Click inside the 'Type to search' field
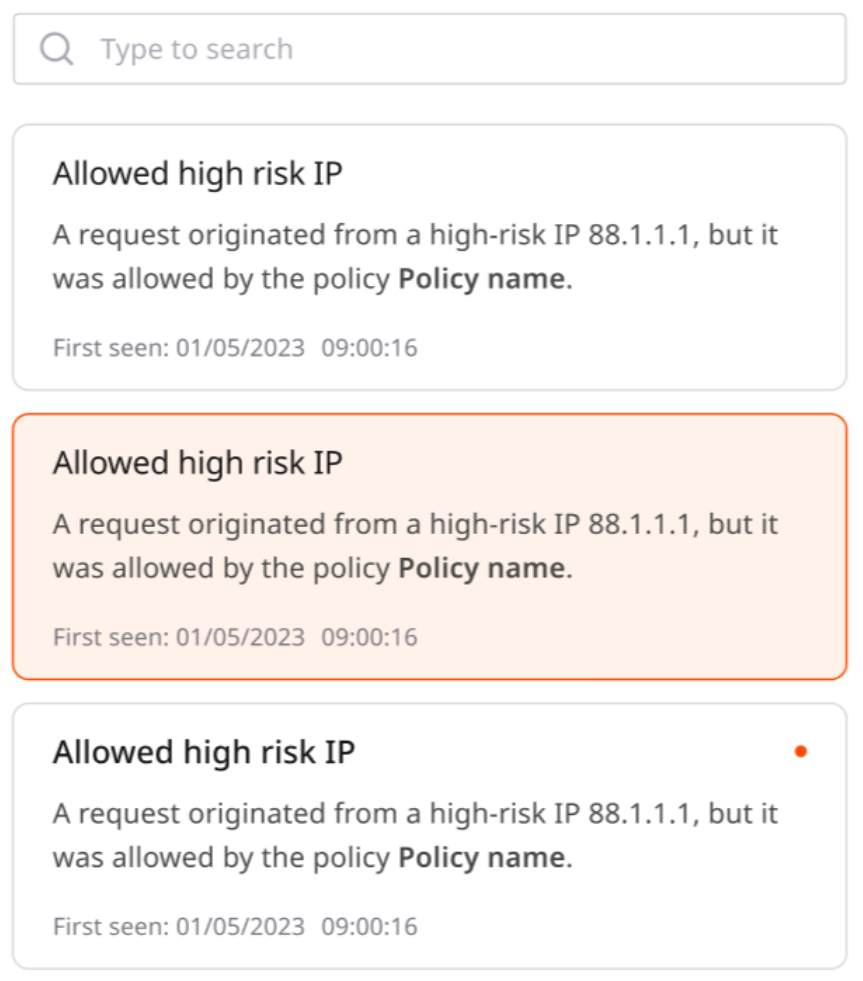This screenshot has width=863, height=981. tap(300, 48)
